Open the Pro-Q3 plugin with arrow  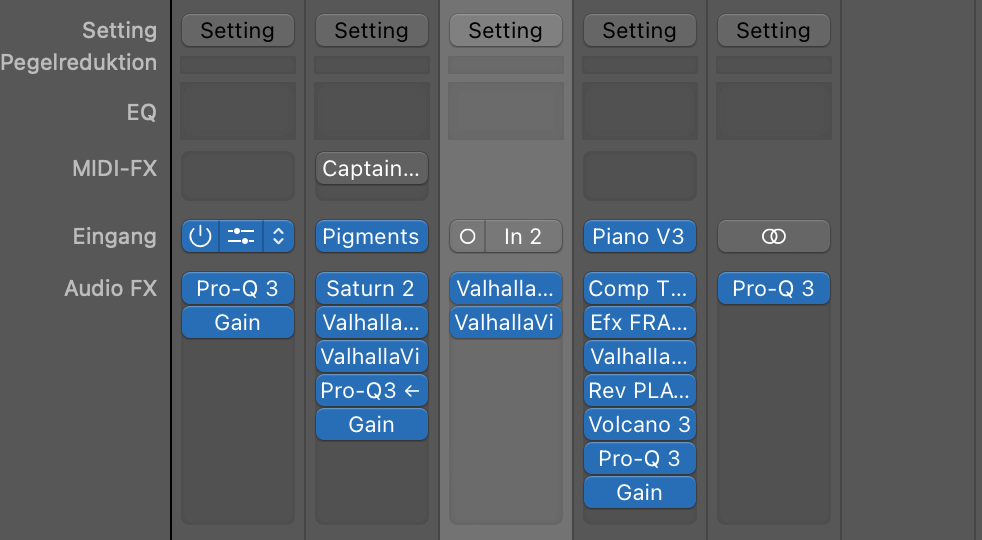coord(371,390)
